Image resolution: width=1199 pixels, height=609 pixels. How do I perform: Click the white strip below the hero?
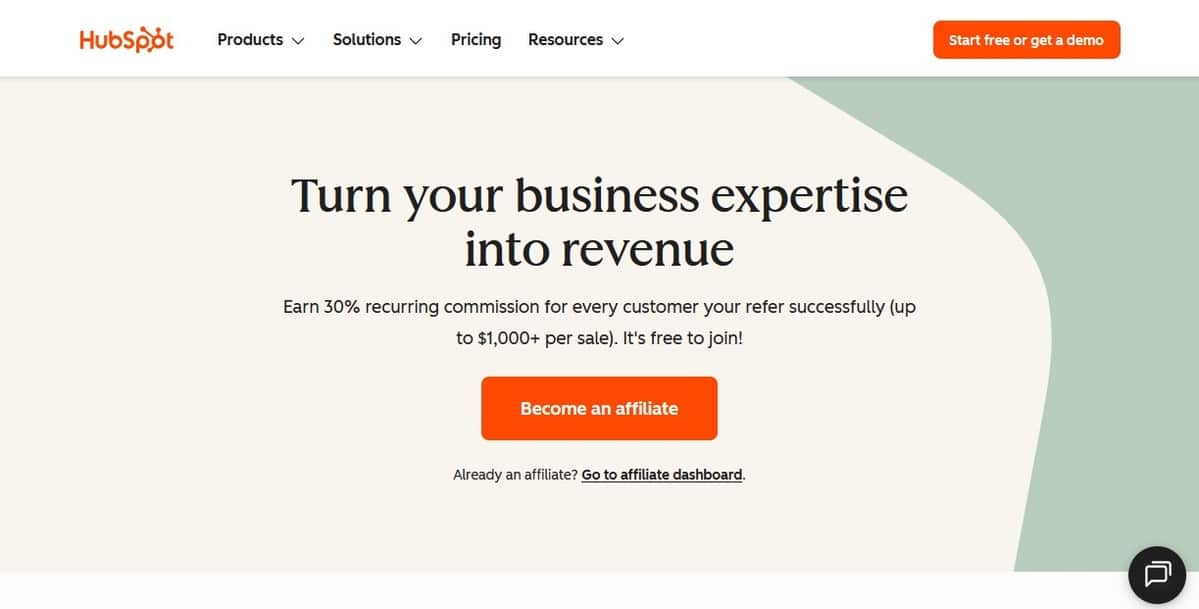[x=500, y=591]
